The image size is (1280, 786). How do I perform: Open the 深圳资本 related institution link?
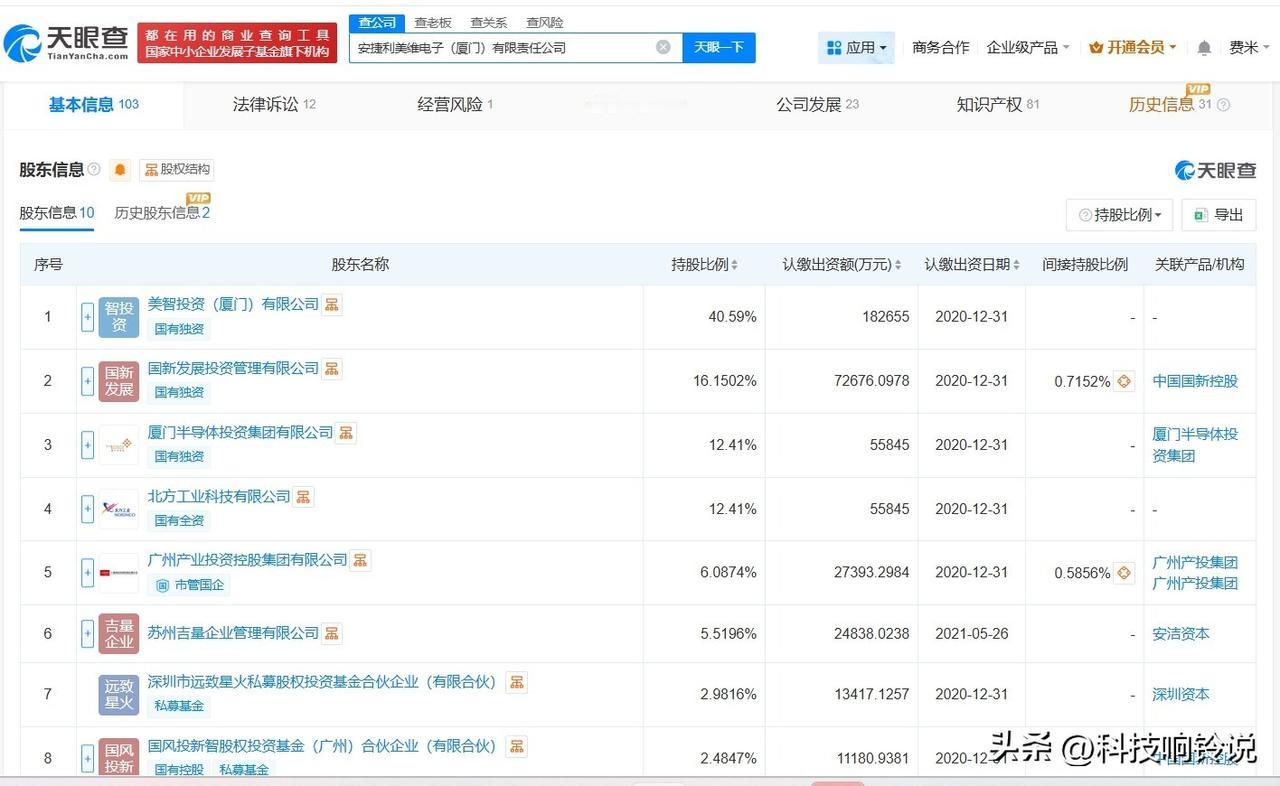(1181, 695)
